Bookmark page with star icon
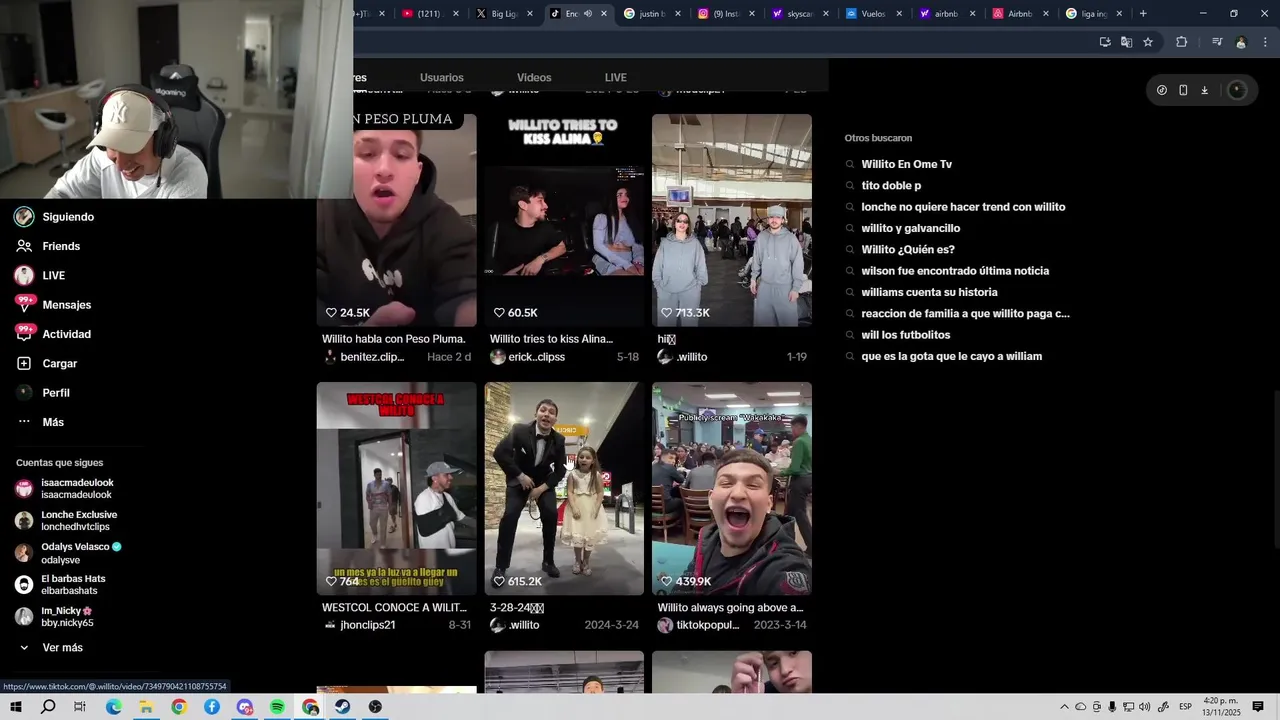The height and width of the screenshot is (720, 1280). (x=1148, y=42)
